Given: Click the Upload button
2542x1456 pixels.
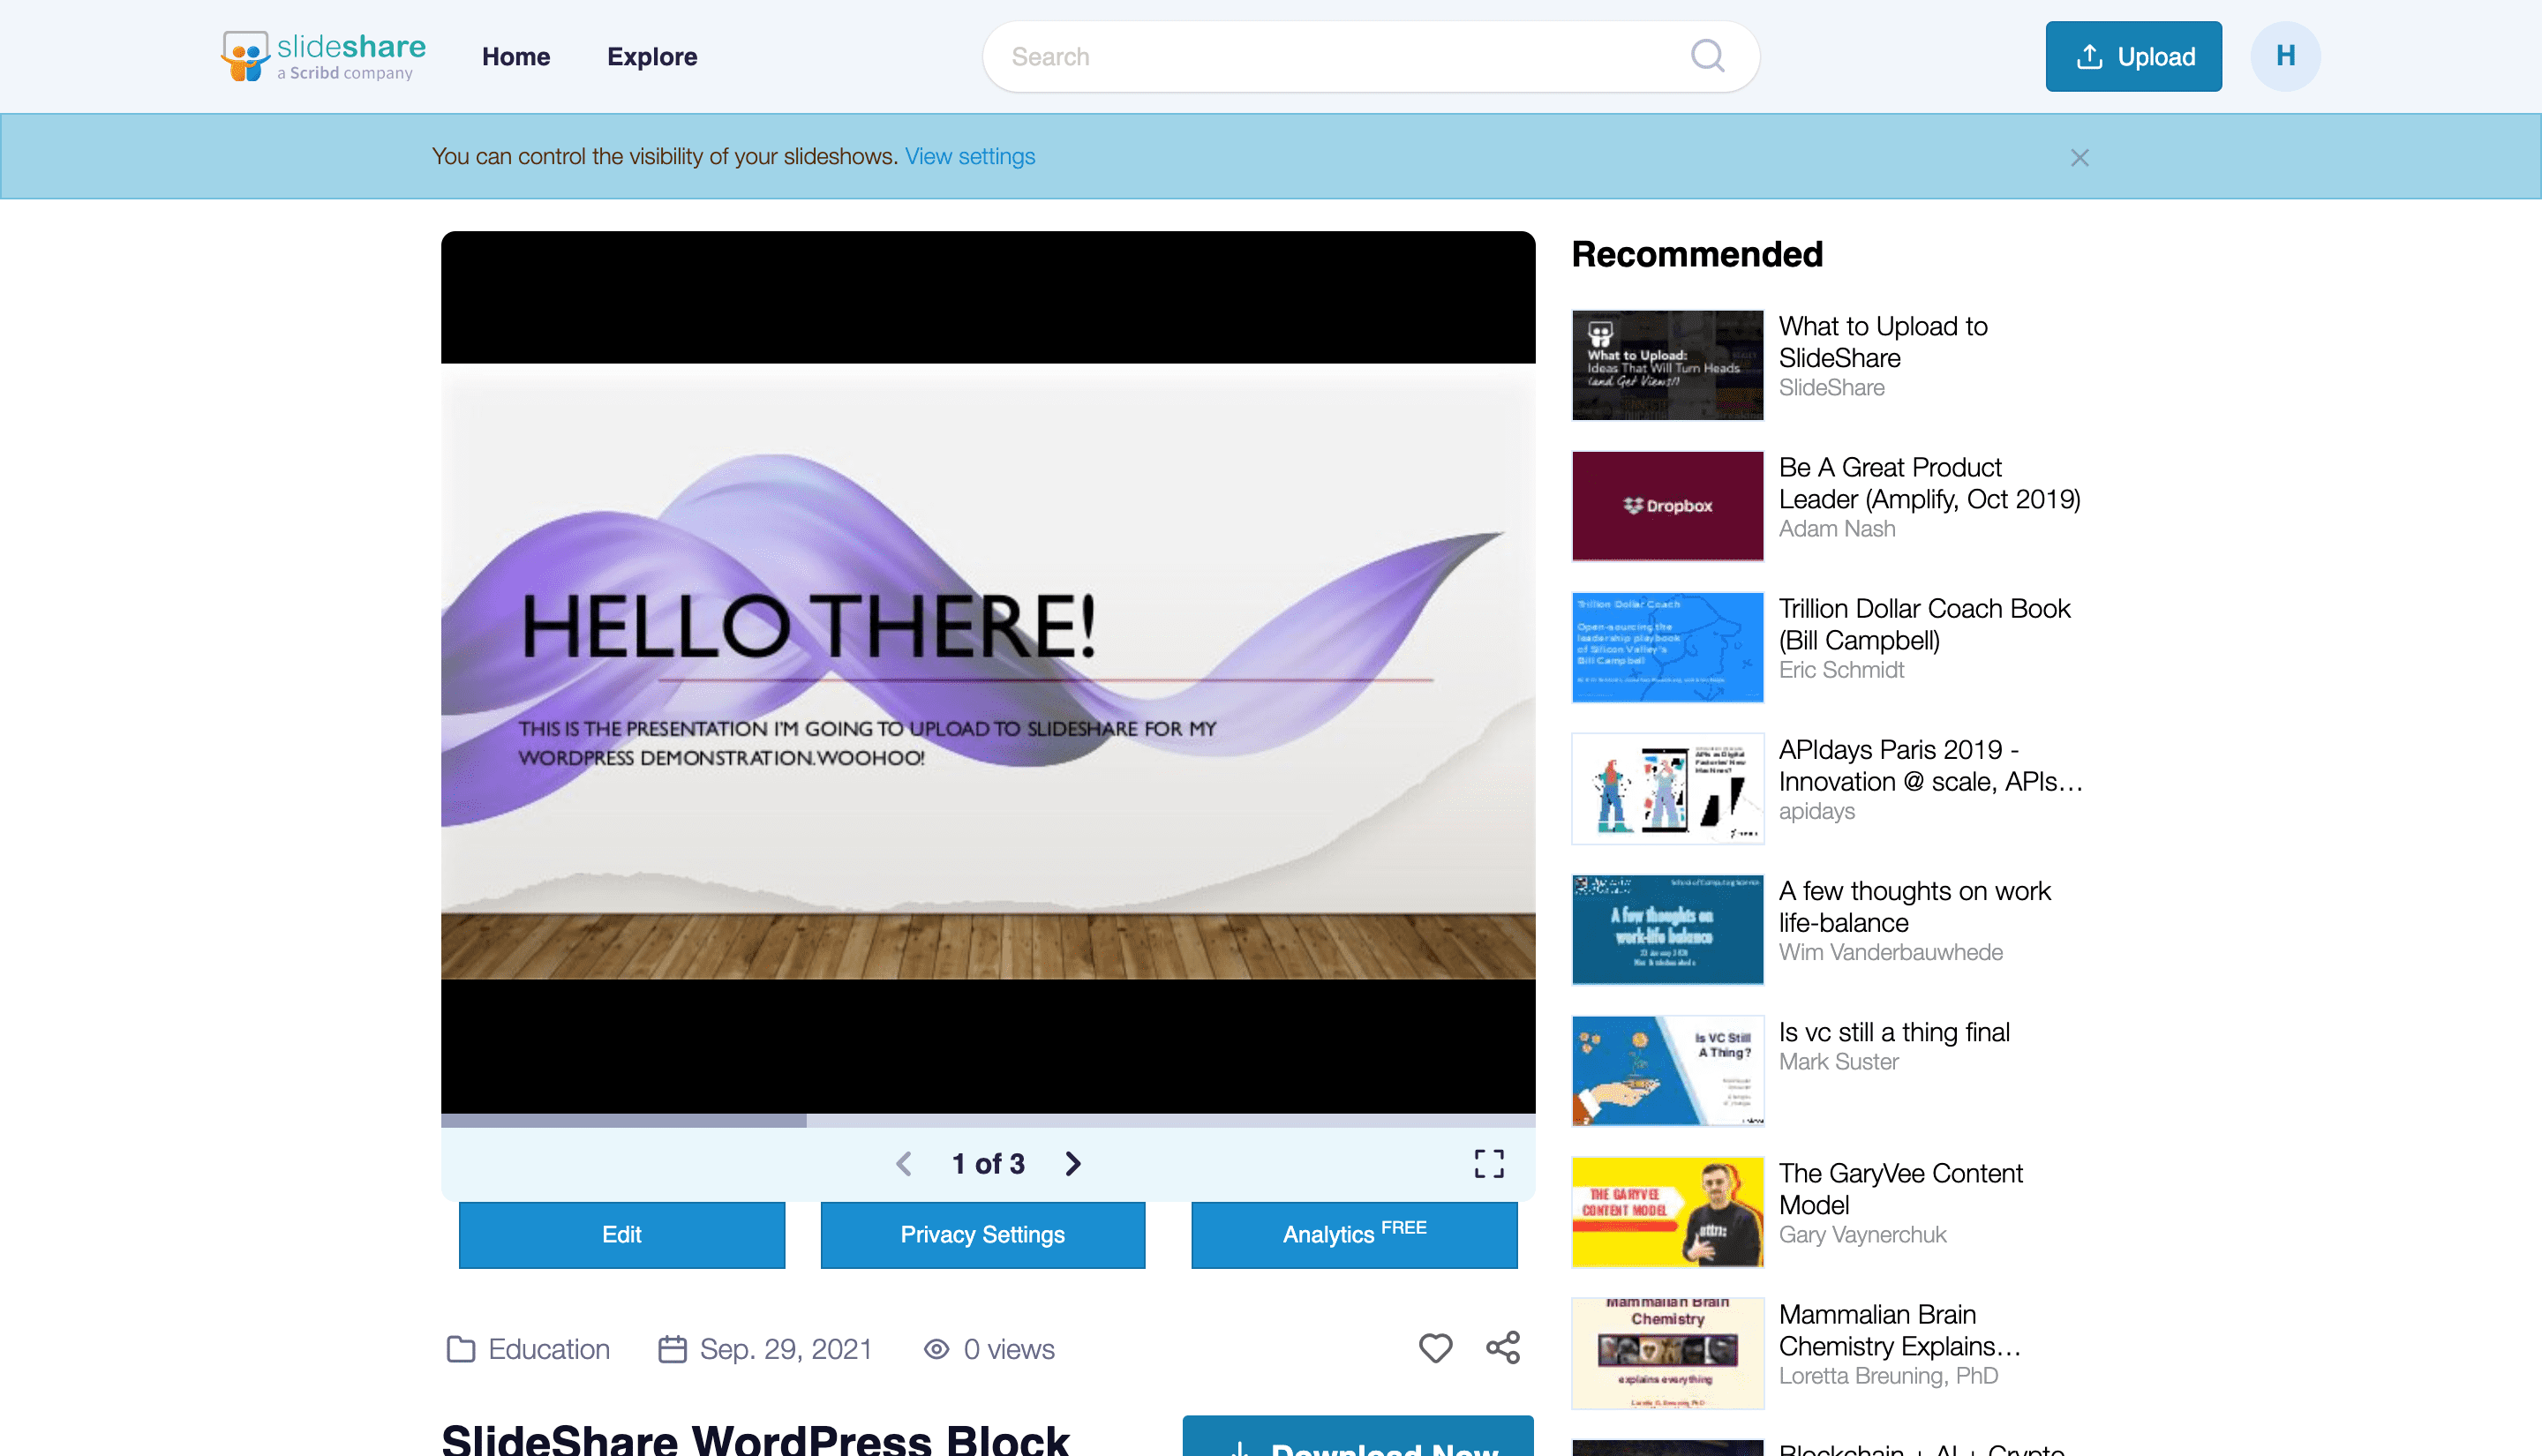Looking at the screenshot, I should point(2133,56).
